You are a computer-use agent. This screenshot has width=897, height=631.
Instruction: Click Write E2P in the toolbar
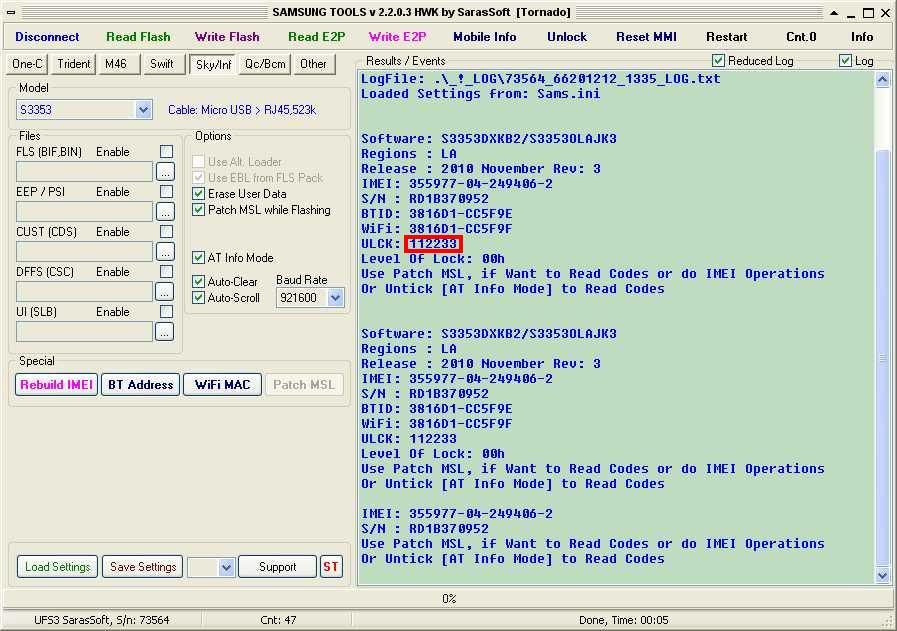[x=398, y=37]
